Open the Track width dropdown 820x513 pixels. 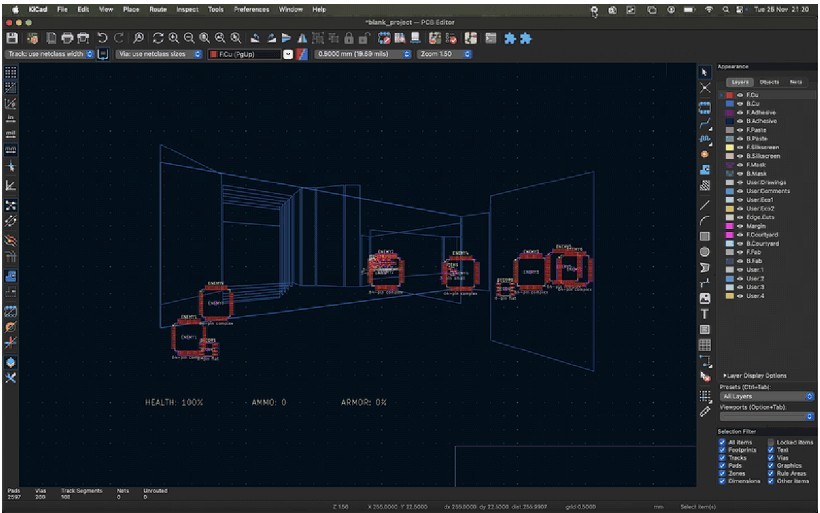(x=50, y=54)
